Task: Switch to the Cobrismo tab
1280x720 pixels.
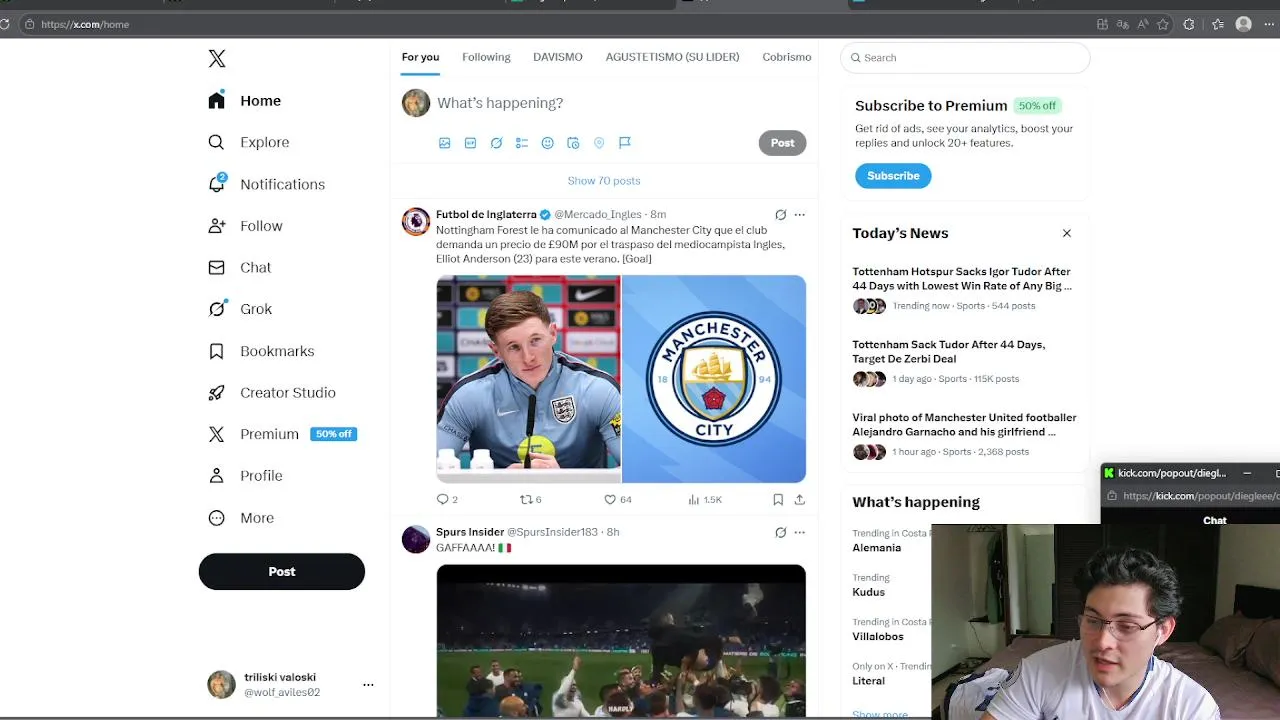Action: 787,57
